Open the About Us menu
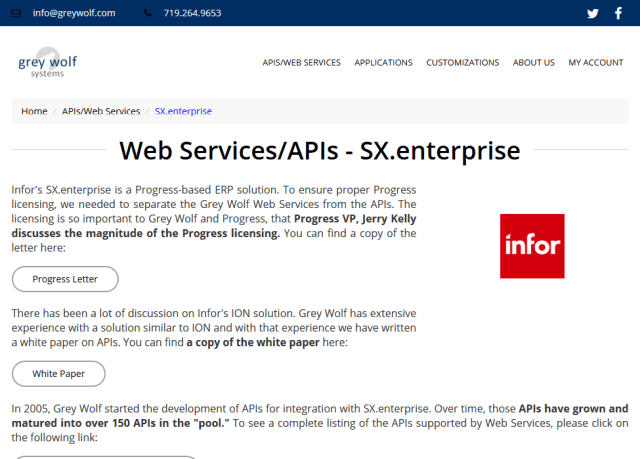The image size is (640, 459). tap(533, 62)
